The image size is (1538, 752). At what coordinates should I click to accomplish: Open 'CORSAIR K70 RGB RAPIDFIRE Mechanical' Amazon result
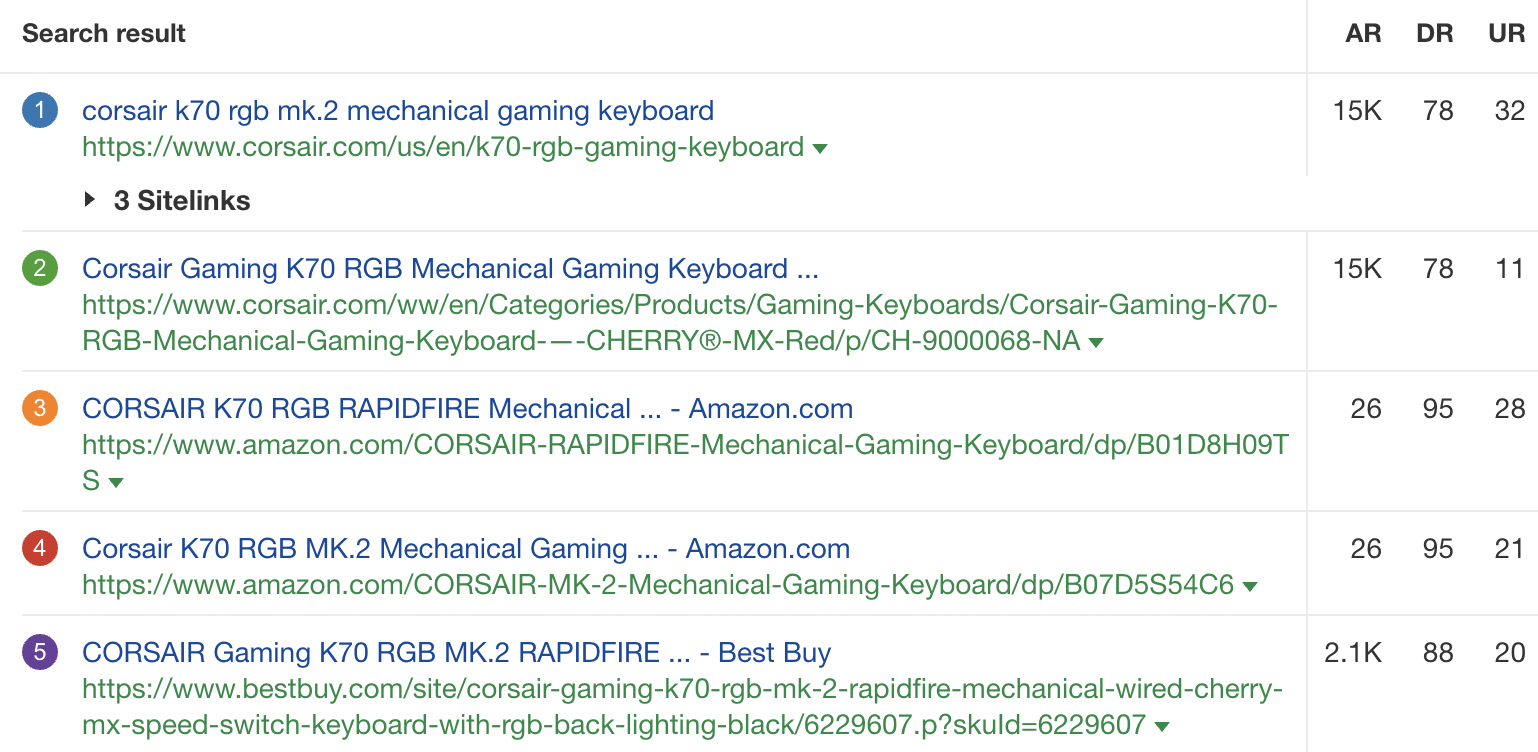point(467,408)
